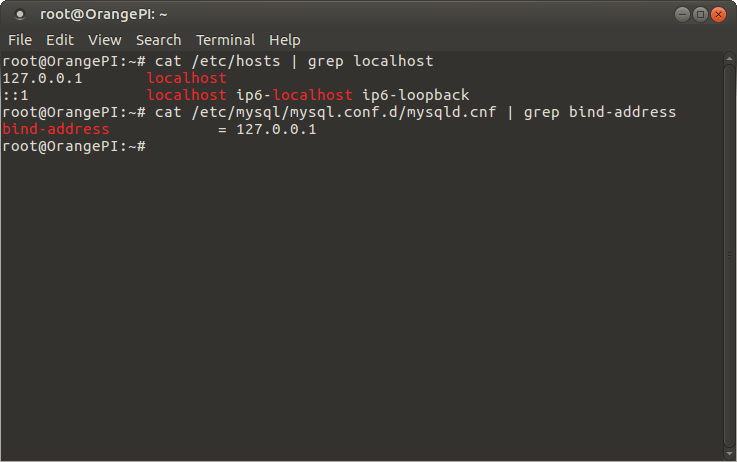The height and width of the screenshot is (462, 737).
Task: Open the File menu
Action: tap(20, 40)
